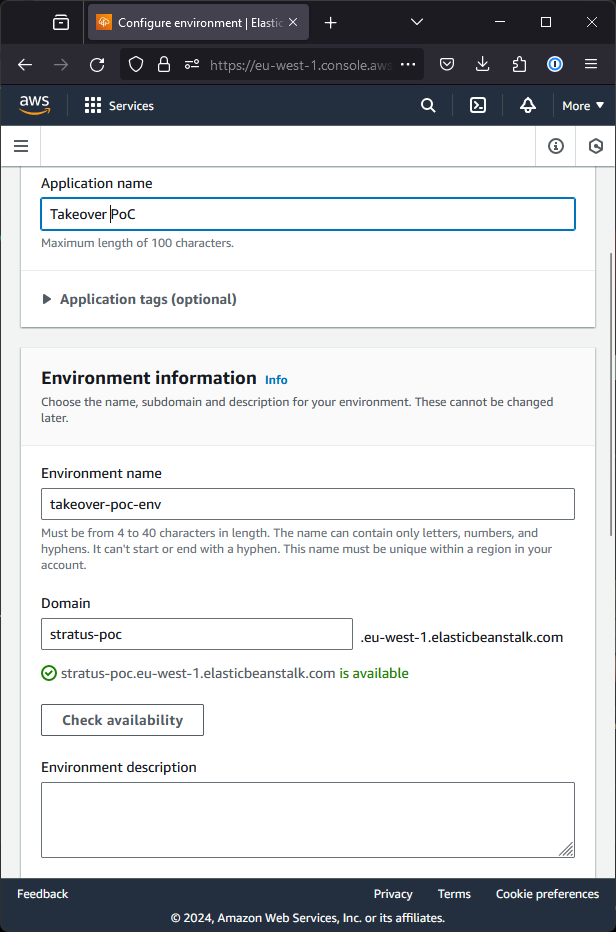Expand Application tags (optional) section
The width and height of the screenshot is (616, 932).
click(139, 299)
